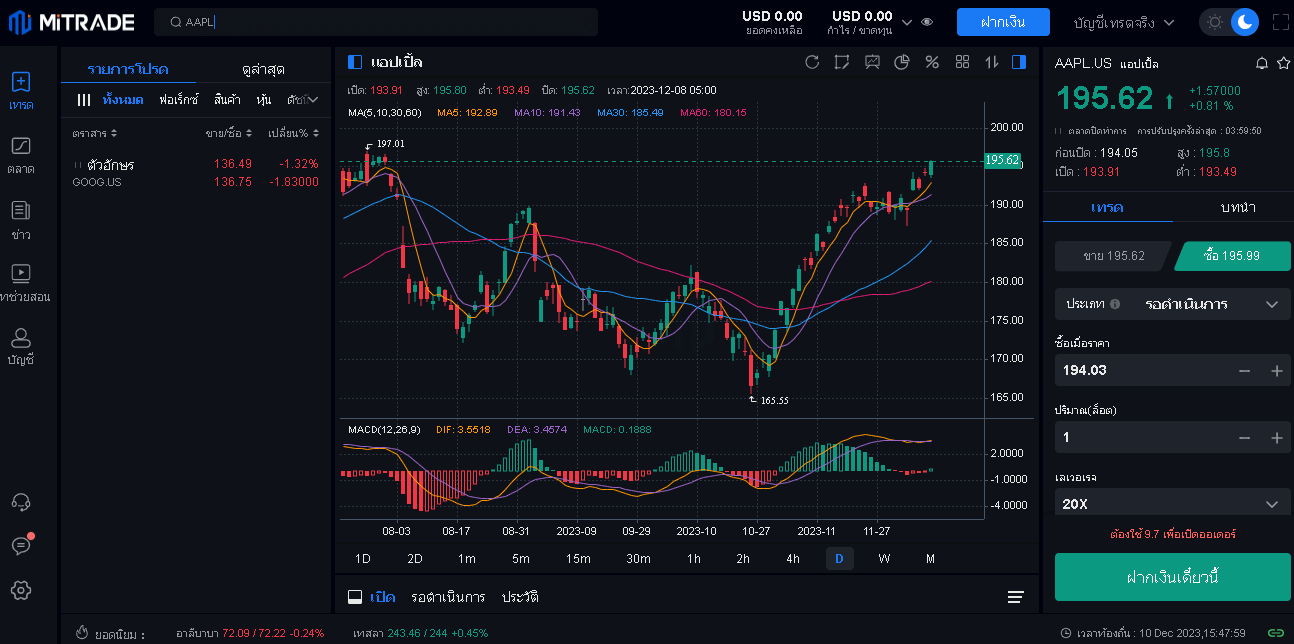Sort watchlist by sell/buy column
This screenshot has height=644, width=1294.
point(229,133)
